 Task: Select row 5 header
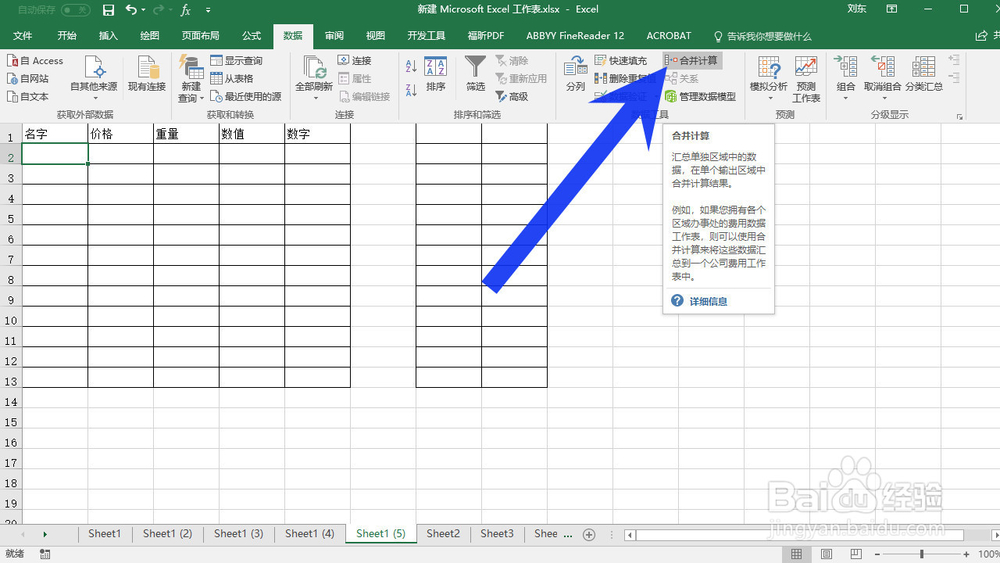click(11, 219)
